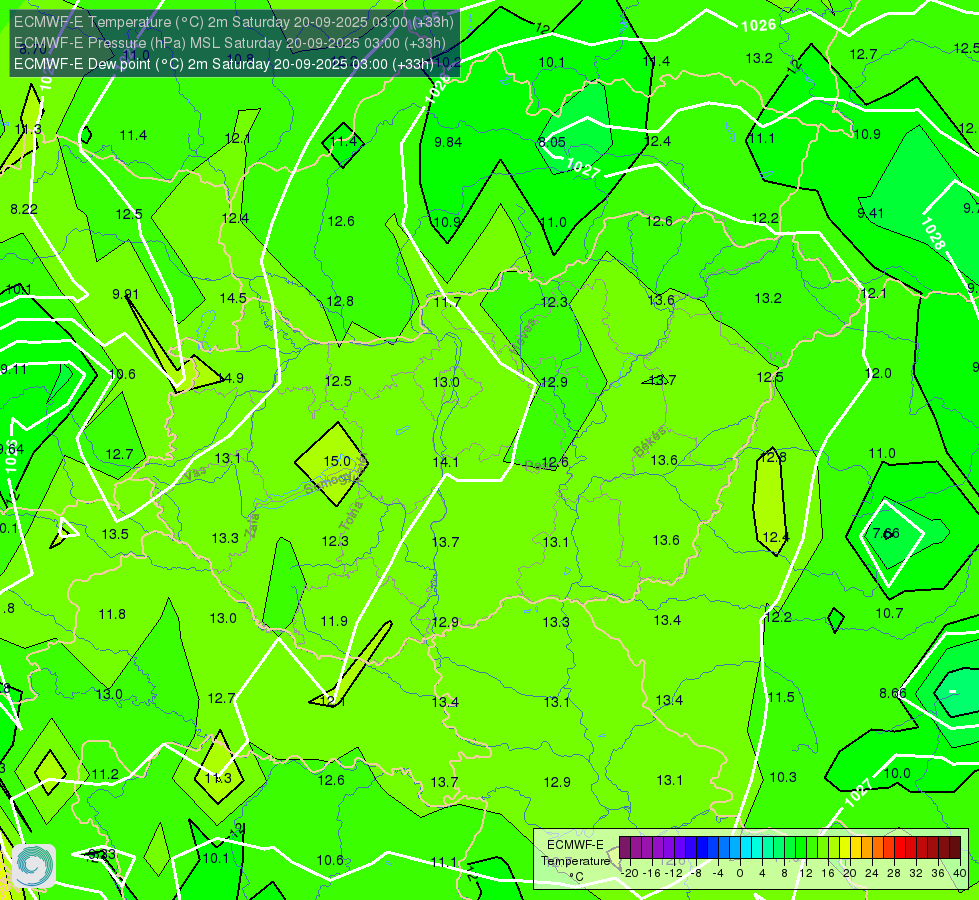Image resolution: width=979 pixels, height=900 pixels.
Task: Click the 11.8 temperature reading
Action: (112, 615)
